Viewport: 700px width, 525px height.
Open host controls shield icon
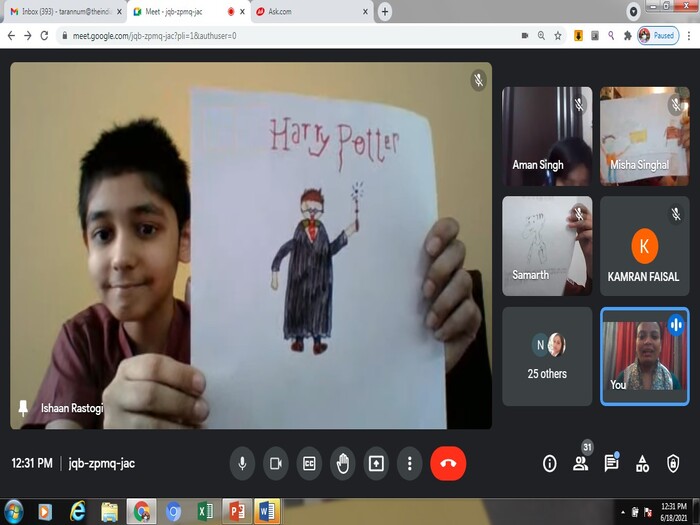tap(673, 463)
